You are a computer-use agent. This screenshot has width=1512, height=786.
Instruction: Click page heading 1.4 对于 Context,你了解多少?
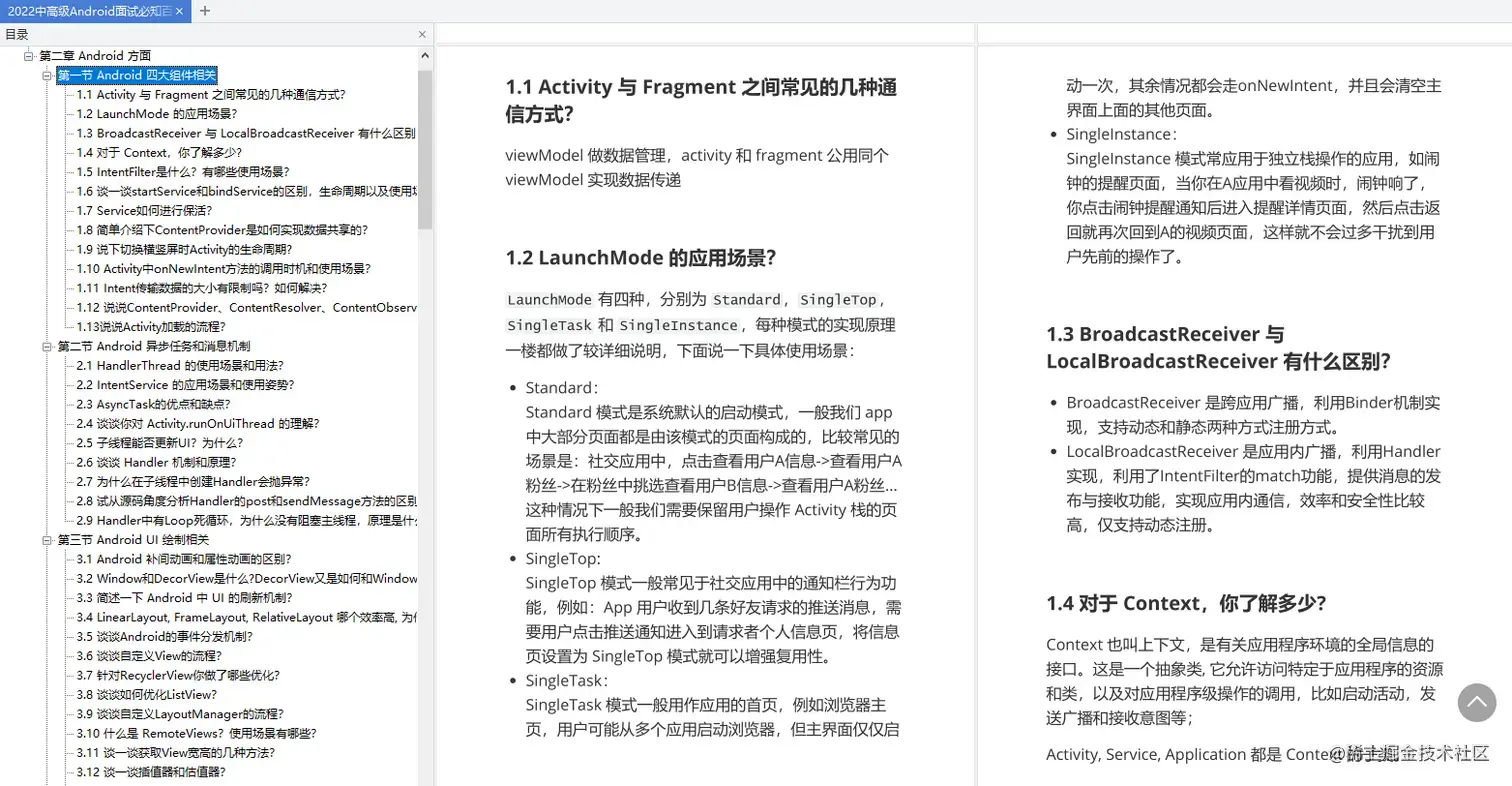click(x=1186, y=603)
